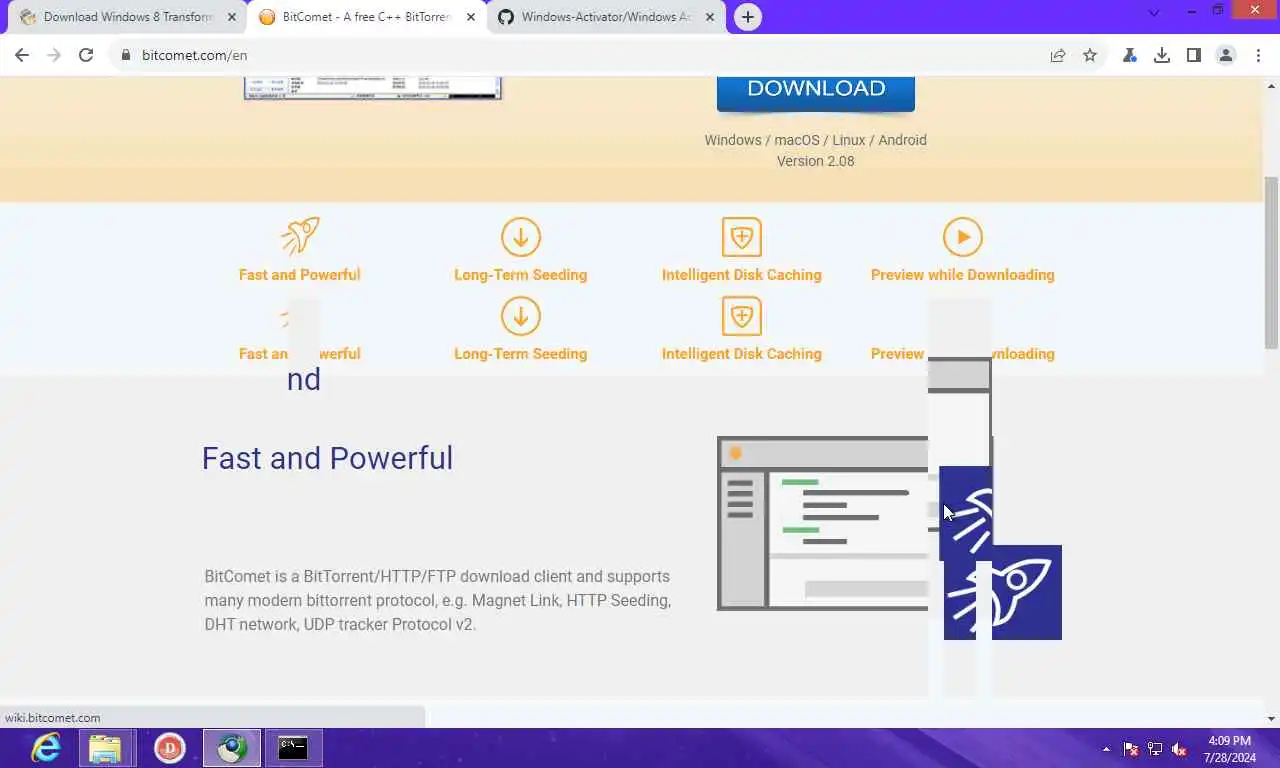Open the Chrome downloads tray
Screen dimensions: 1280x768
pos(1162,56)
